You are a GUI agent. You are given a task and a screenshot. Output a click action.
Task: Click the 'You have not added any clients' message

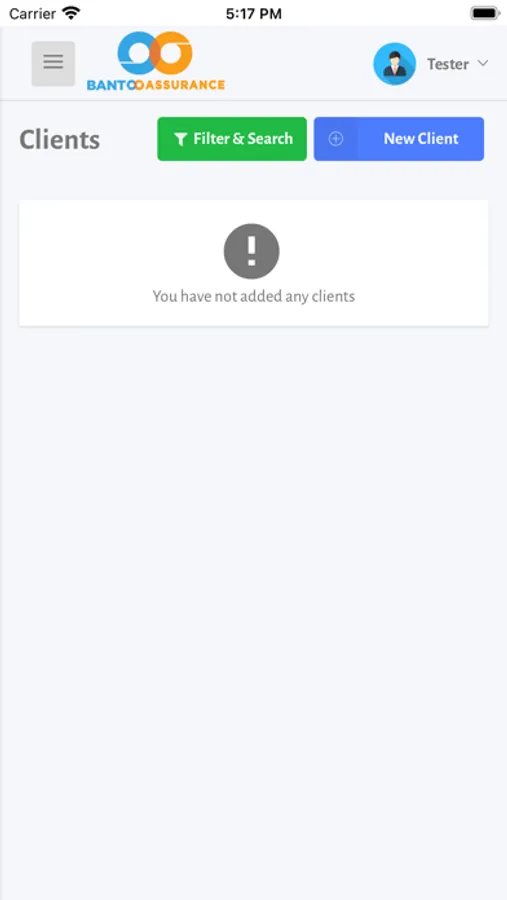point(254,296)
